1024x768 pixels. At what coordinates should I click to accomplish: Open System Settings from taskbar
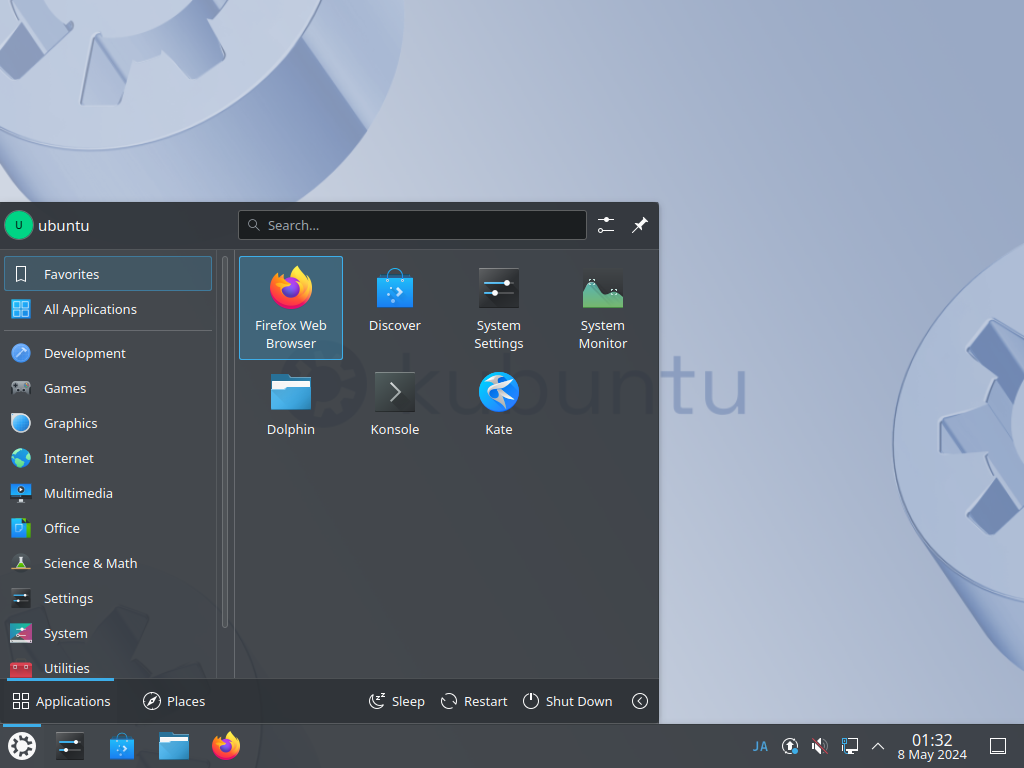[70, 746]
